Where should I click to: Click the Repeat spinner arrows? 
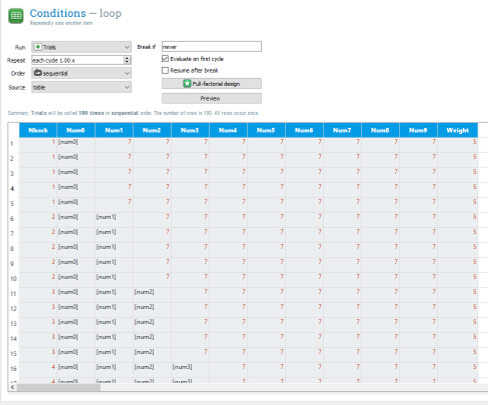[127, 60]
